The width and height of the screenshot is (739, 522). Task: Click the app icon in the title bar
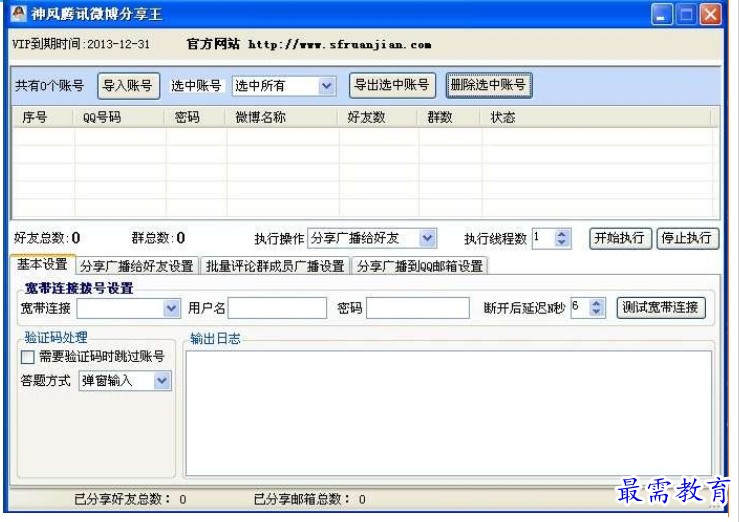tap(18, 13)
